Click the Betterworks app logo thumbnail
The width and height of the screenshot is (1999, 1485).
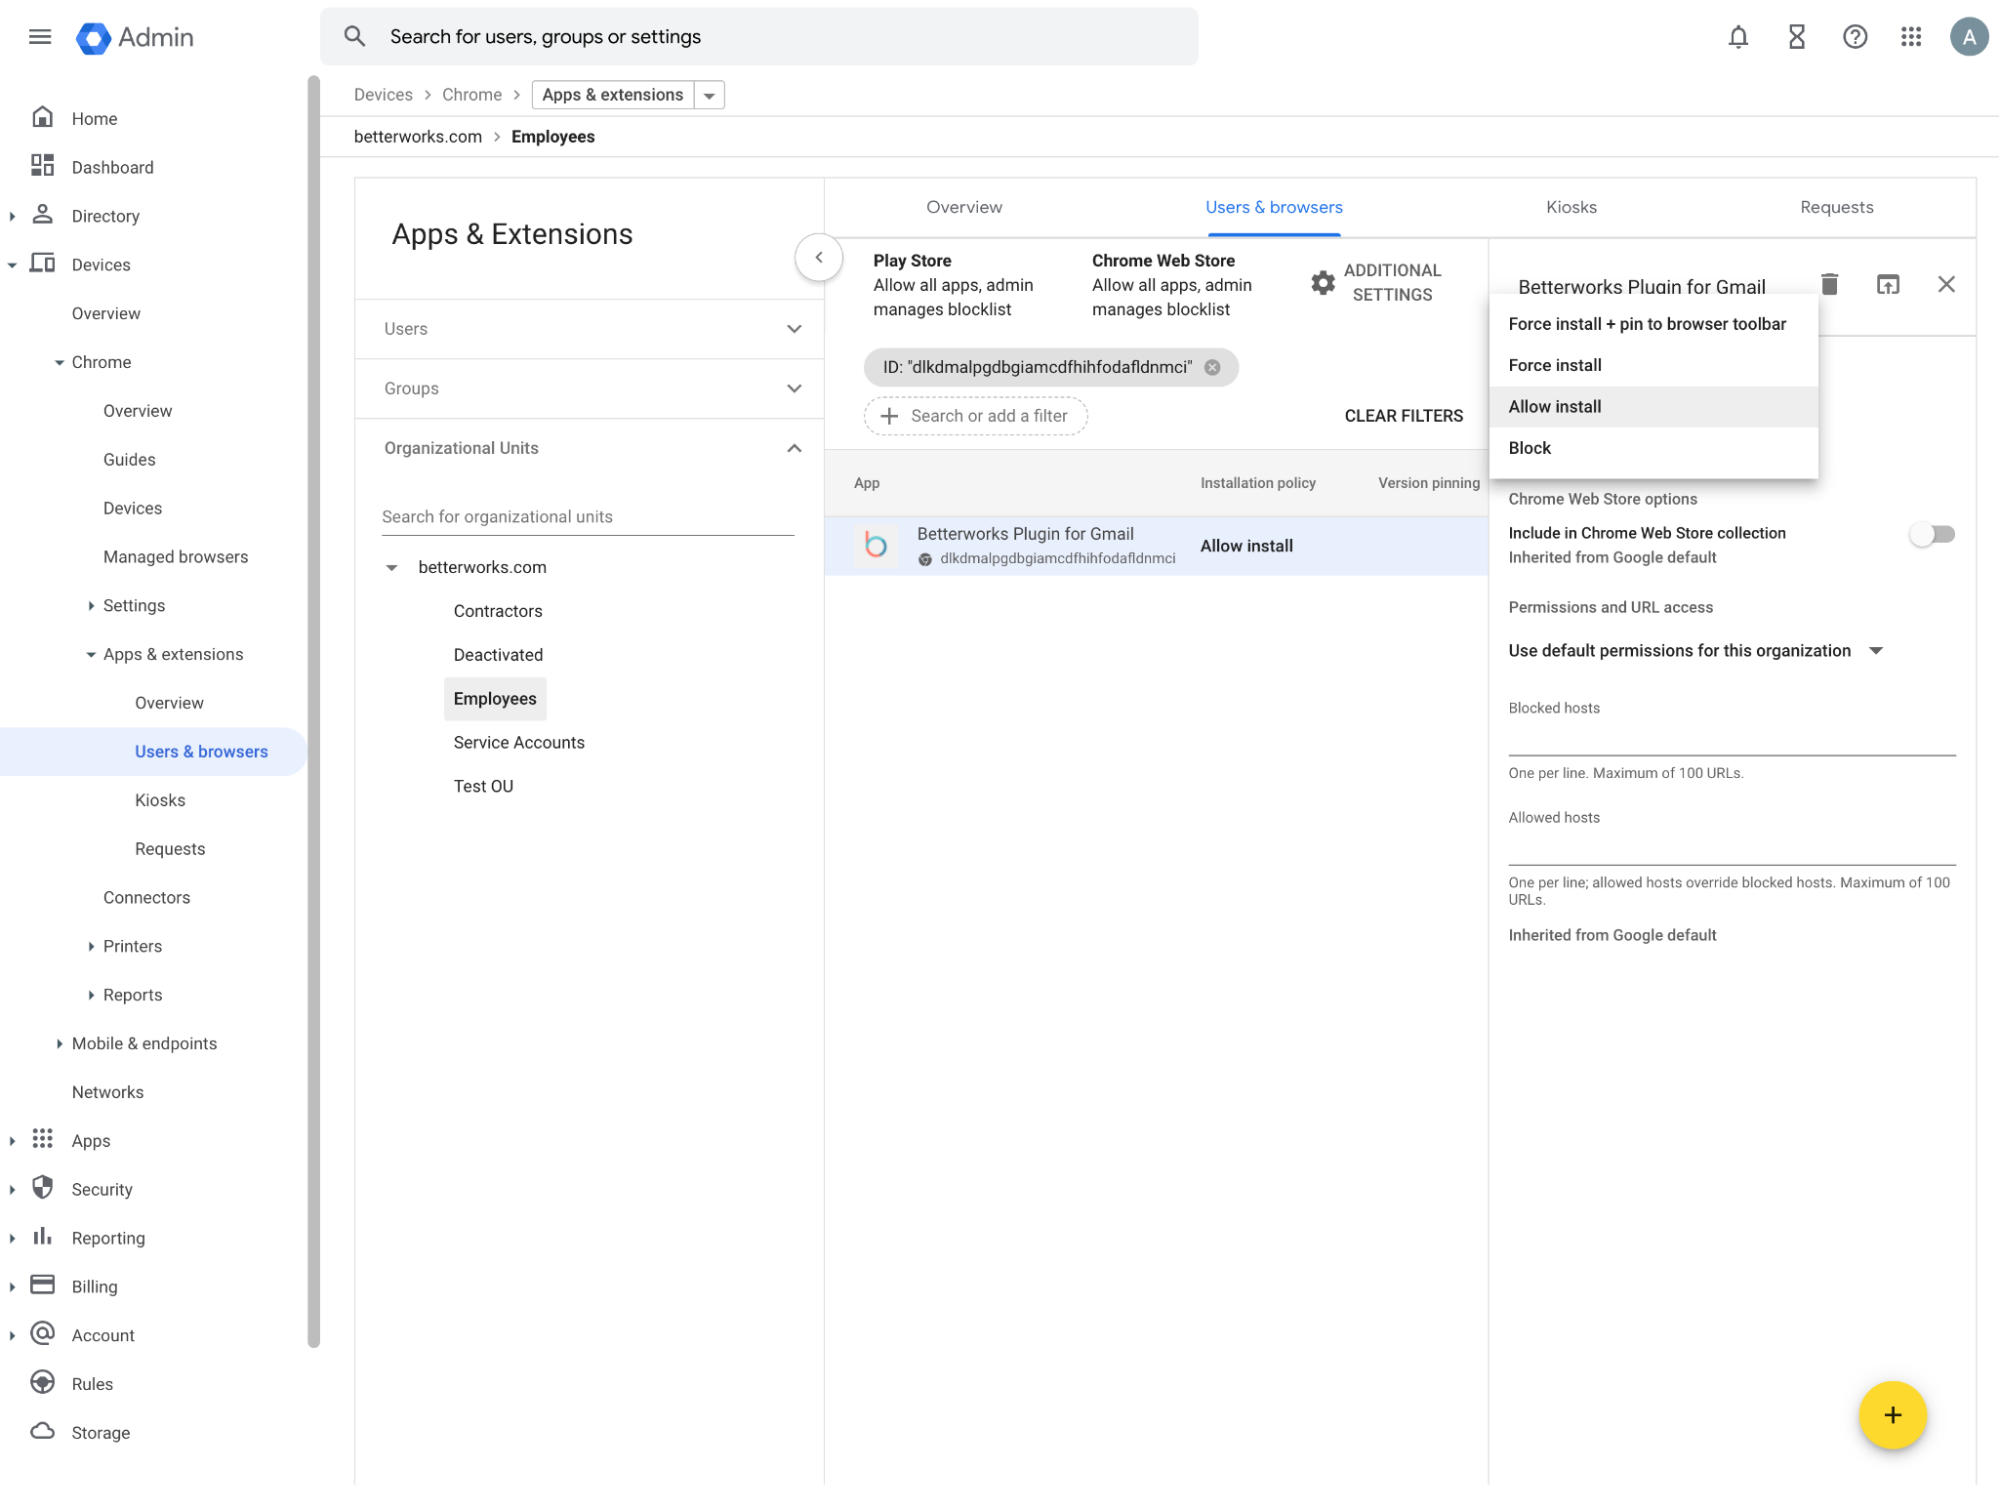[x=875, y=545]
